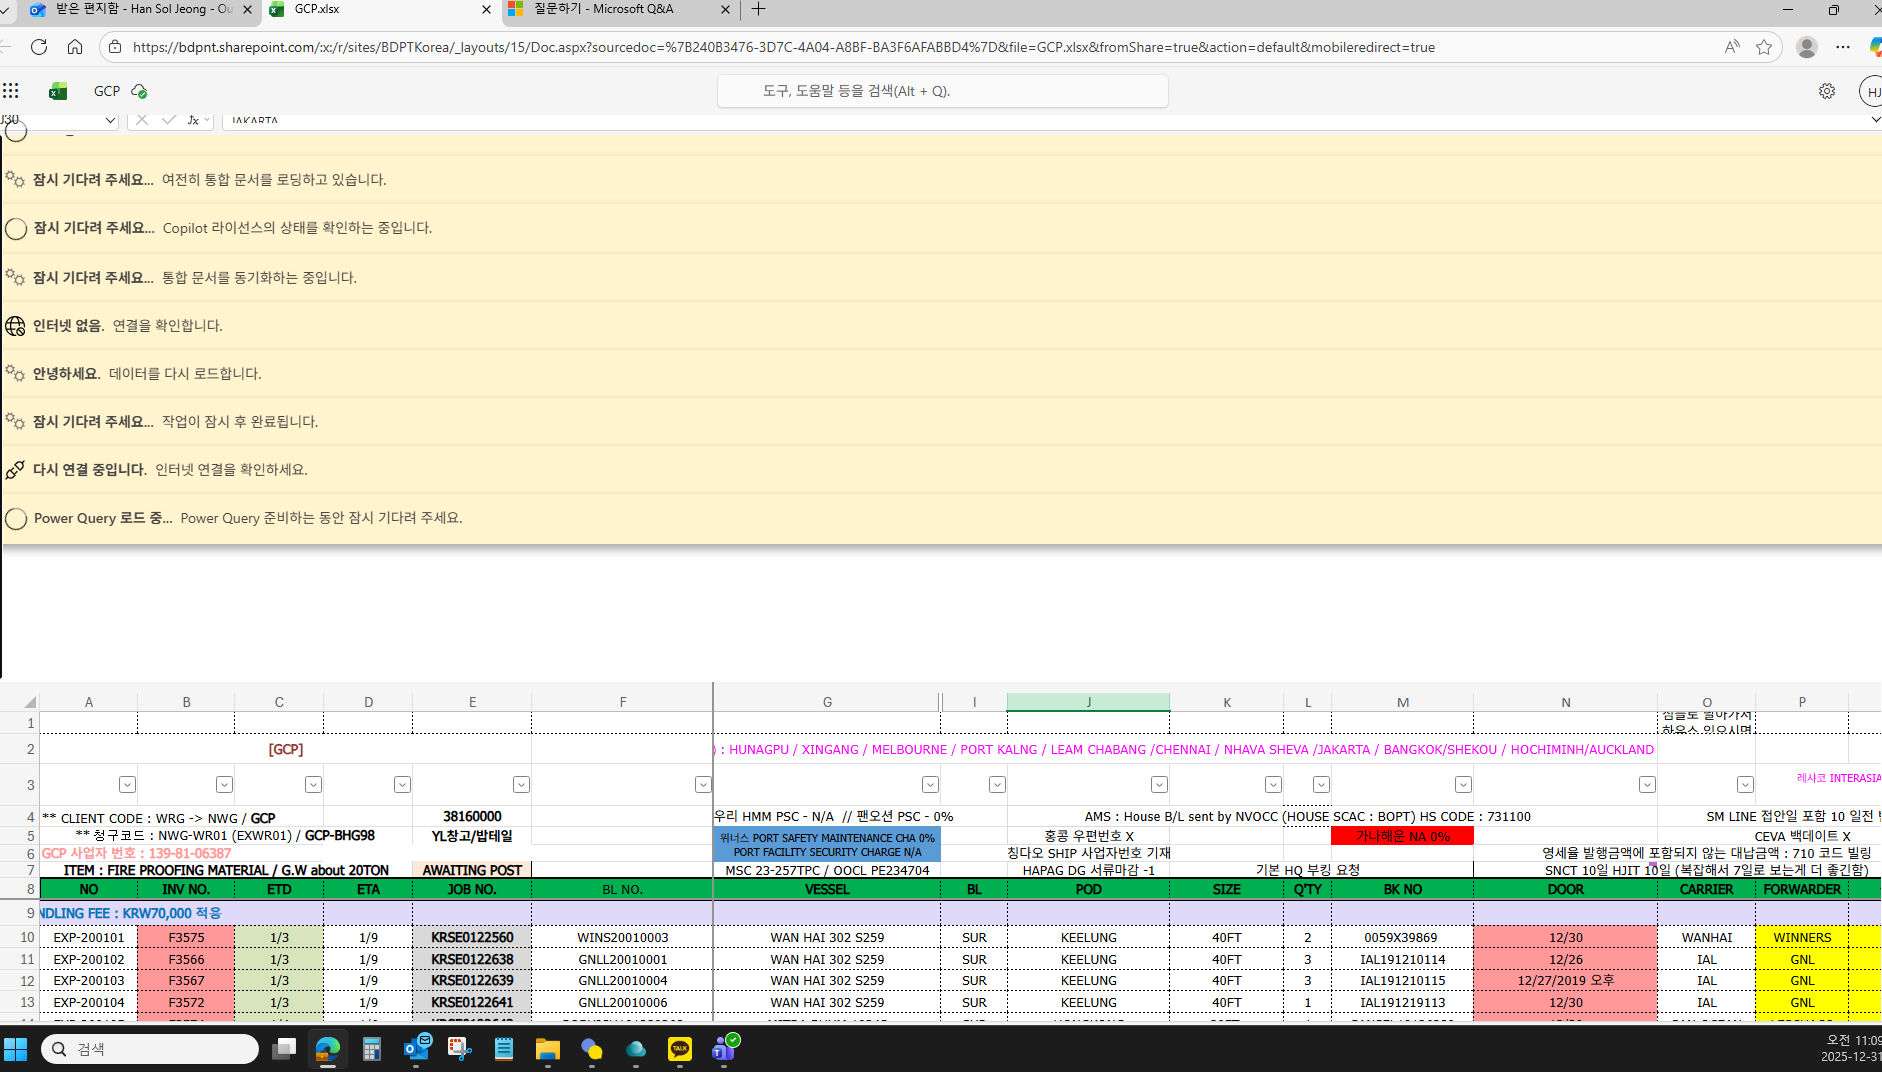The width and height of the screenshot is (1882, 1072).
Task: Click the browser address bar URL
Action: 783,47
